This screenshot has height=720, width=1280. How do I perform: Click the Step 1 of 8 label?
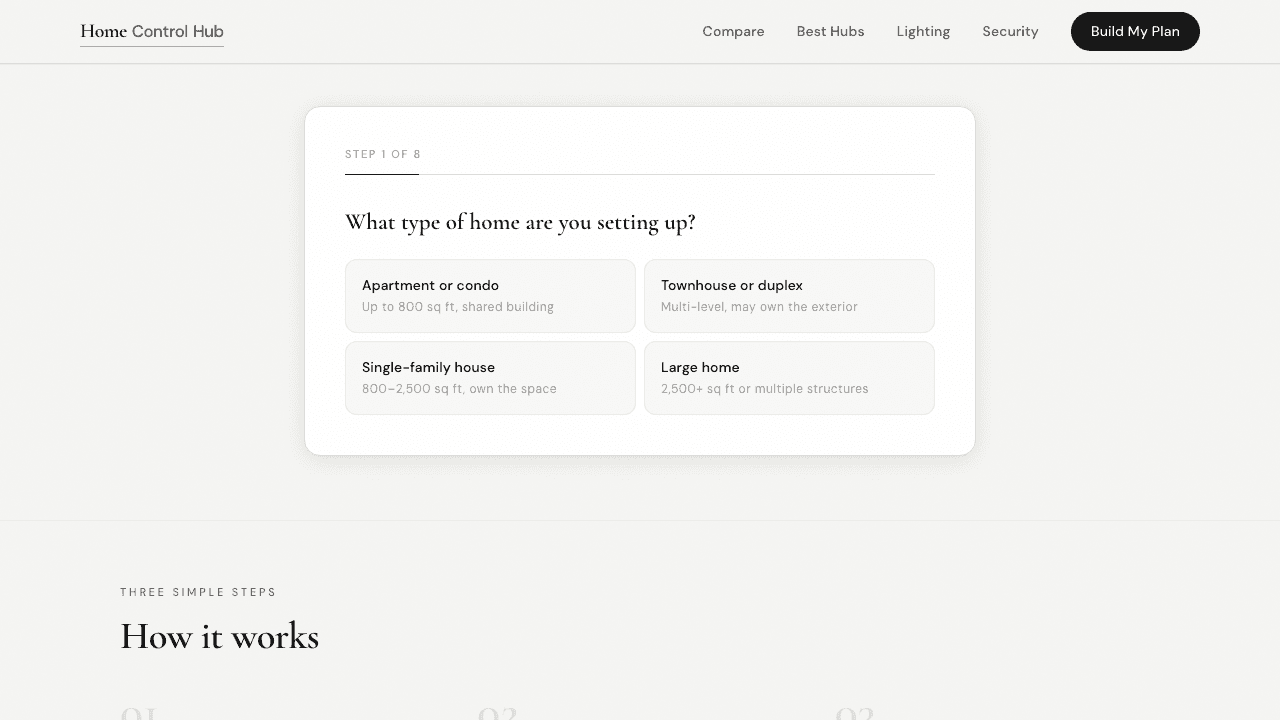[x=383, y=154]
